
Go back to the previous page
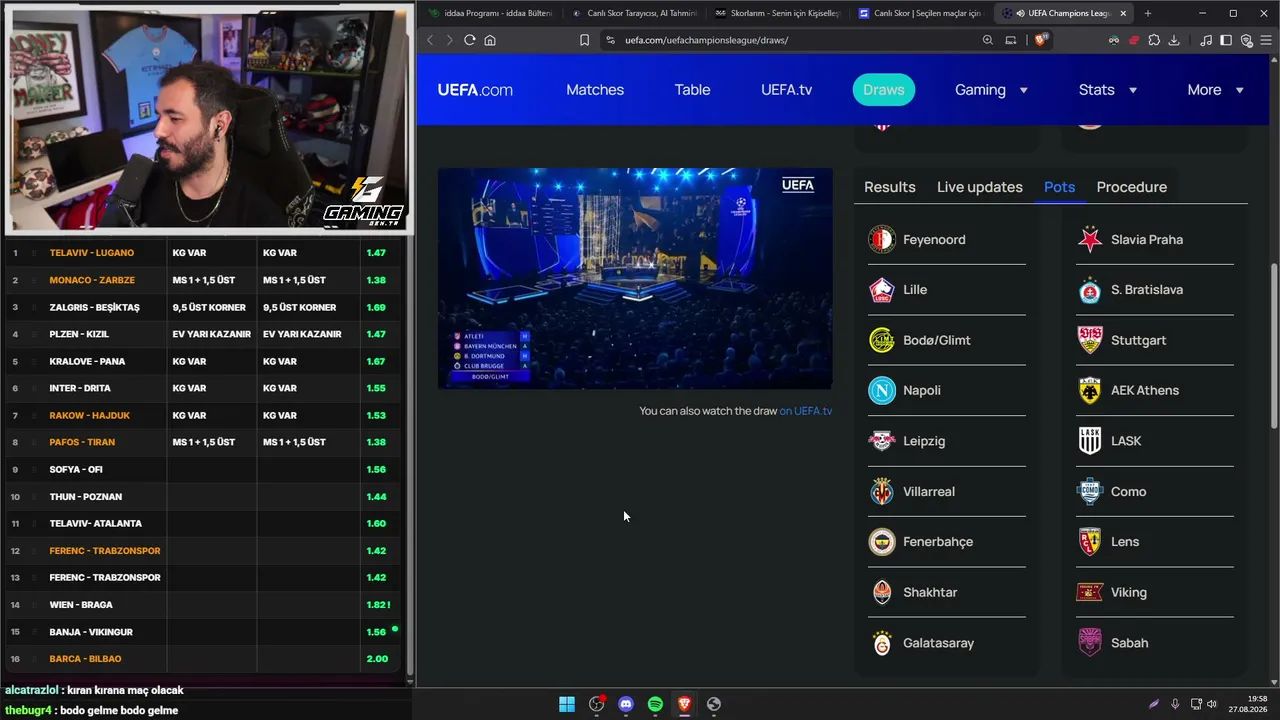(x=430, y=40)
